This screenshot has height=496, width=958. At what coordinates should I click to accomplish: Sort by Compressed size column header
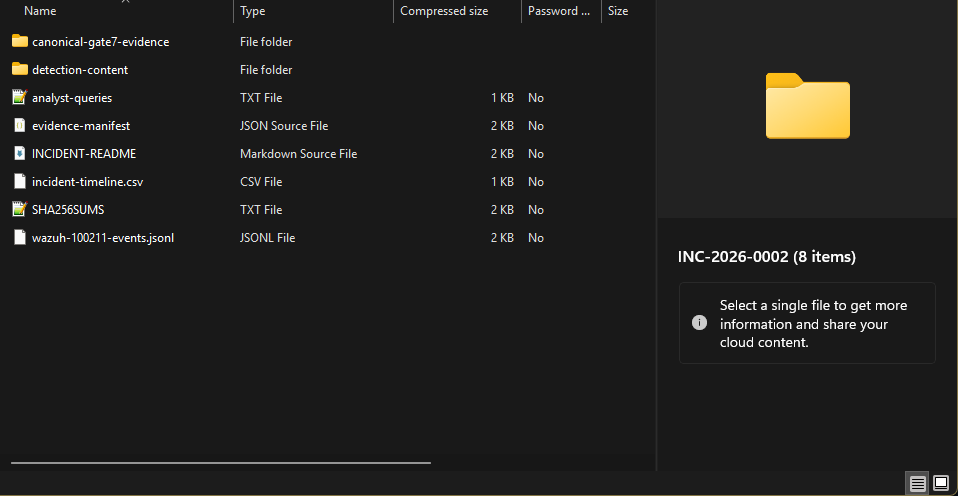pos(444,11)
